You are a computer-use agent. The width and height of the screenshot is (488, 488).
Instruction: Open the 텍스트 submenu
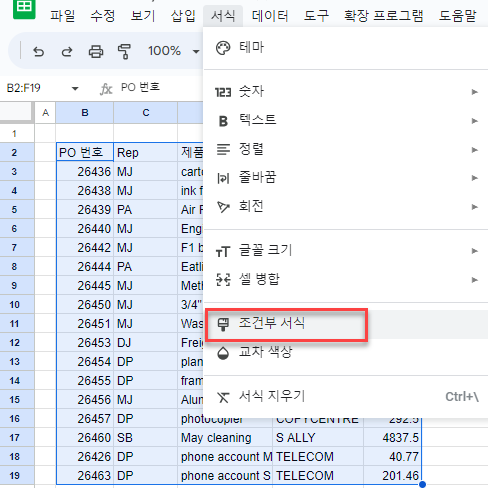coord(345,120)
